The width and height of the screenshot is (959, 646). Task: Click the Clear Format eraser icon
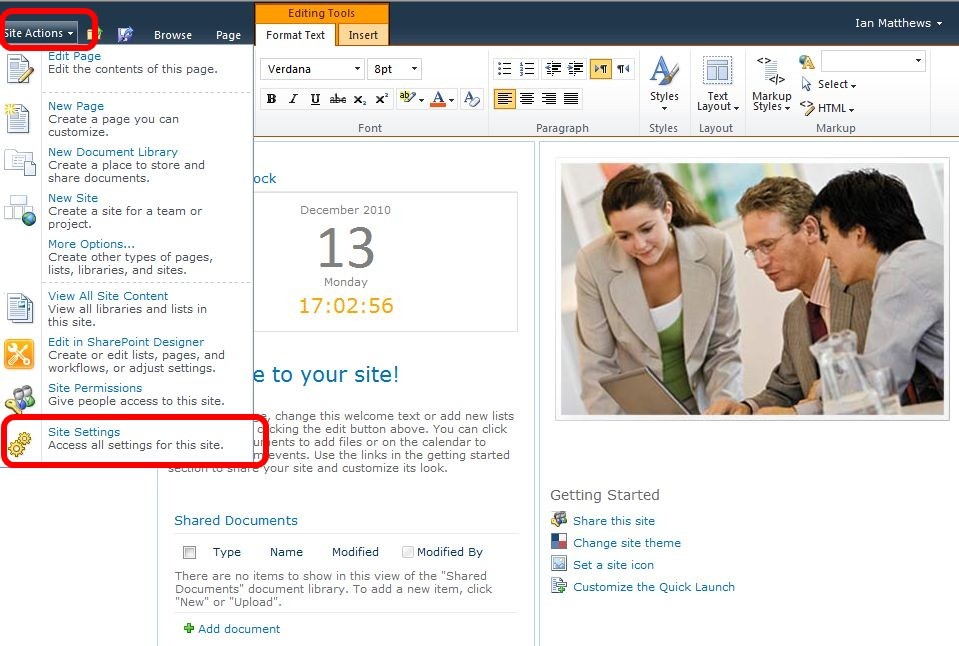pyautogui.click(x=473, y=99)
